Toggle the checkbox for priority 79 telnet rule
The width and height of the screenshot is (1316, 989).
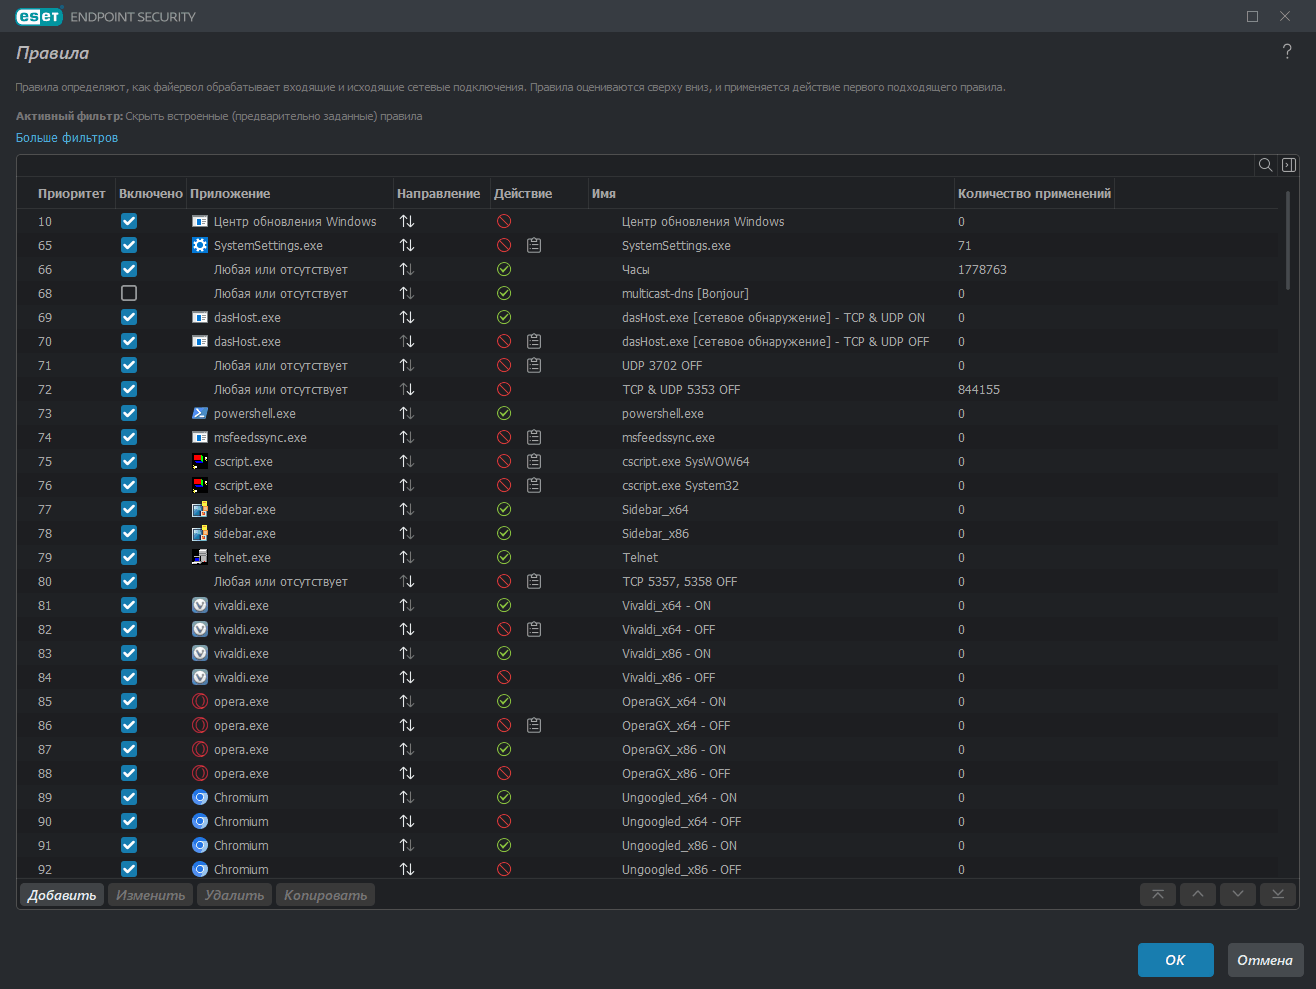(129, 557)
